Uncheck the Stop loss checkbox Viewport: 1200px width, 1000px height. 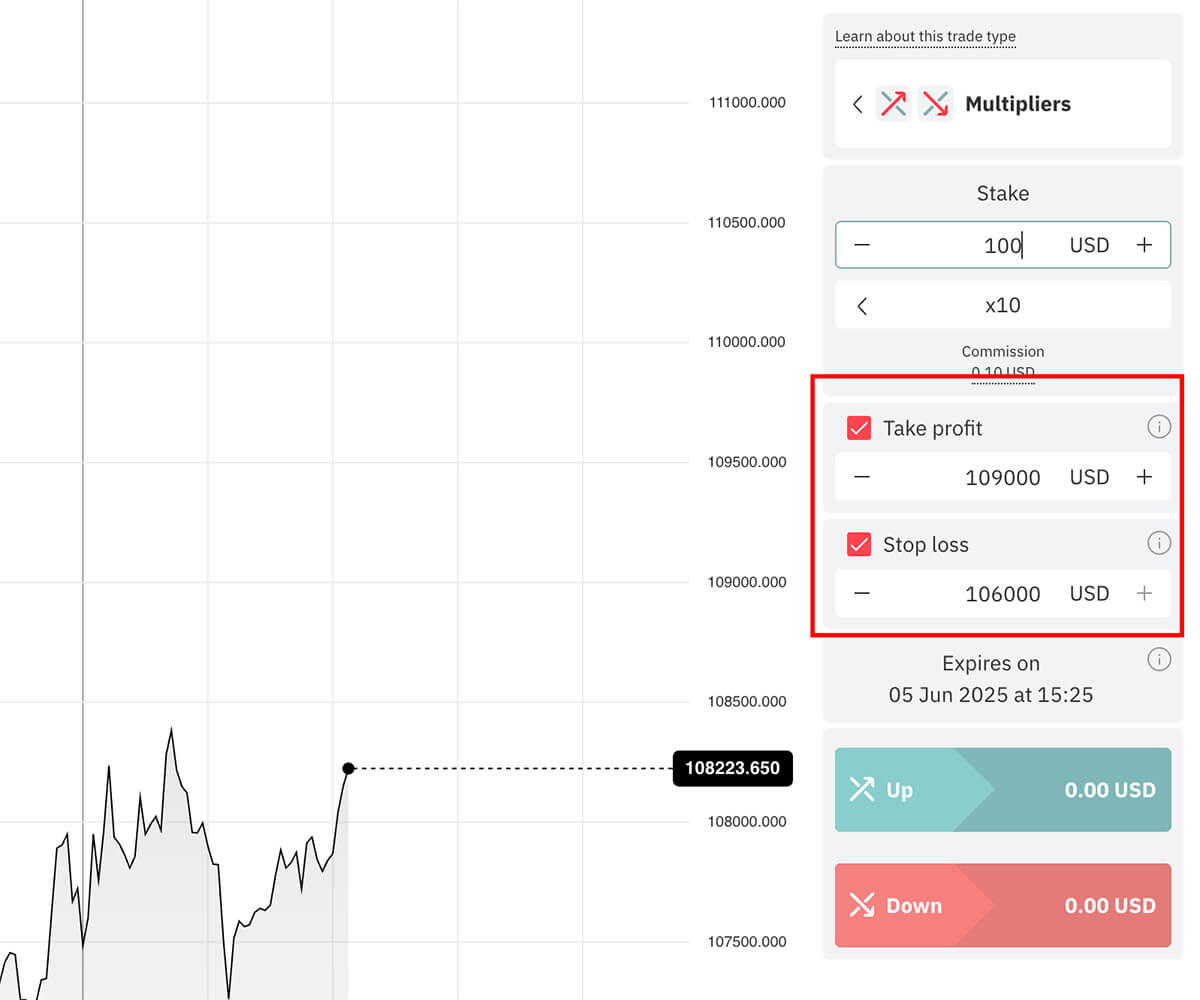(x=859, y=545)
